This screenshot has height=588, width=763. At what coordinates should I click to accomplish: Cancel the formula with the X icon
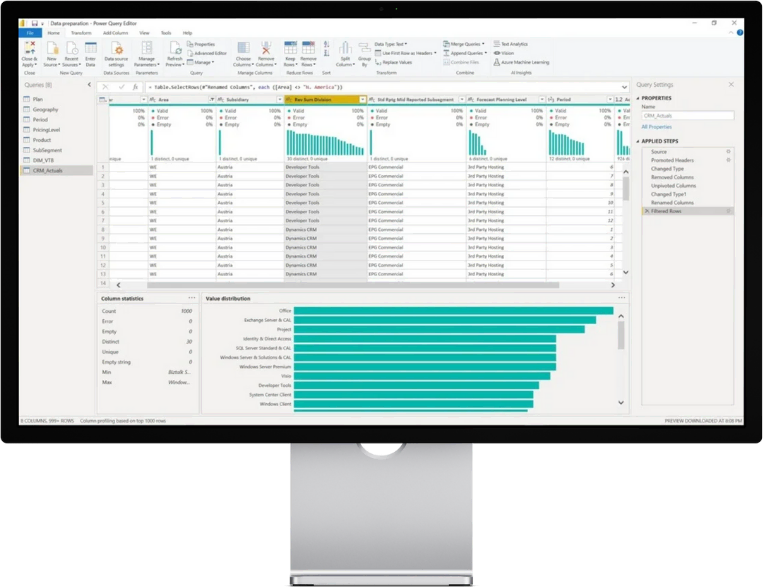coord(105,87)
